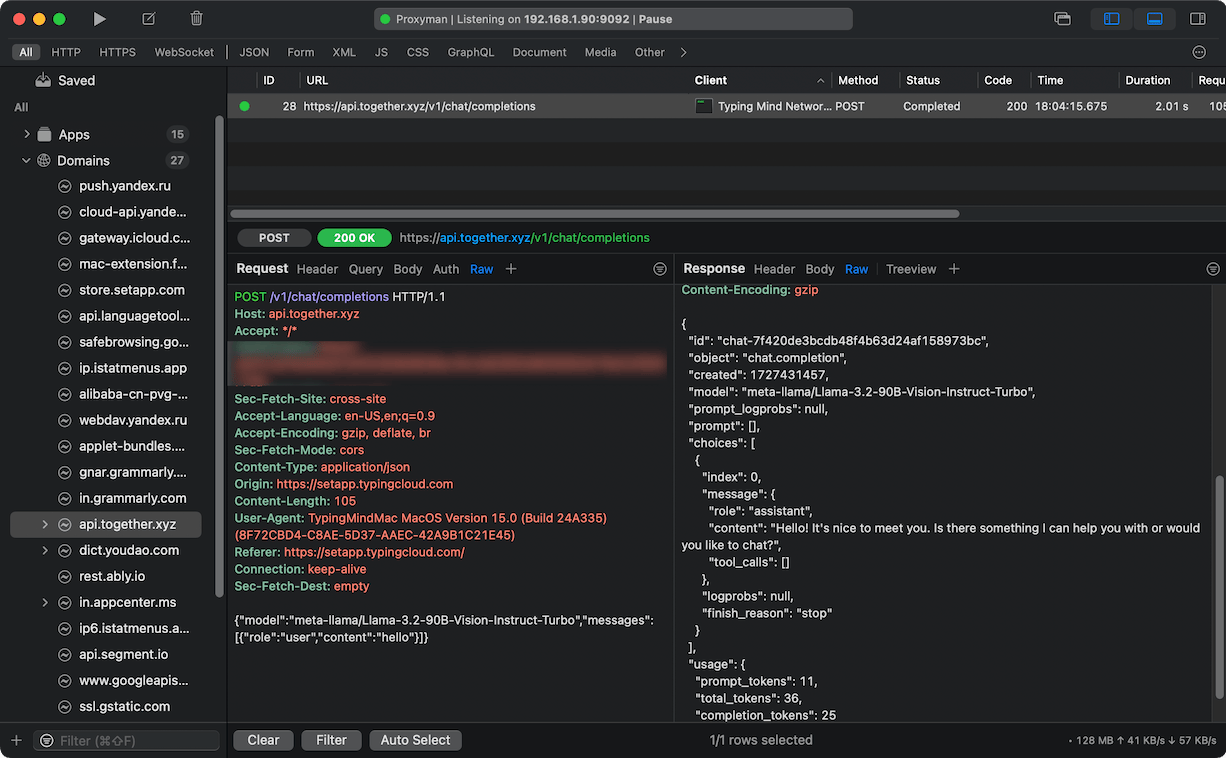Click the Clear button
Screen dimensions: 1226x758
(263, 740)
